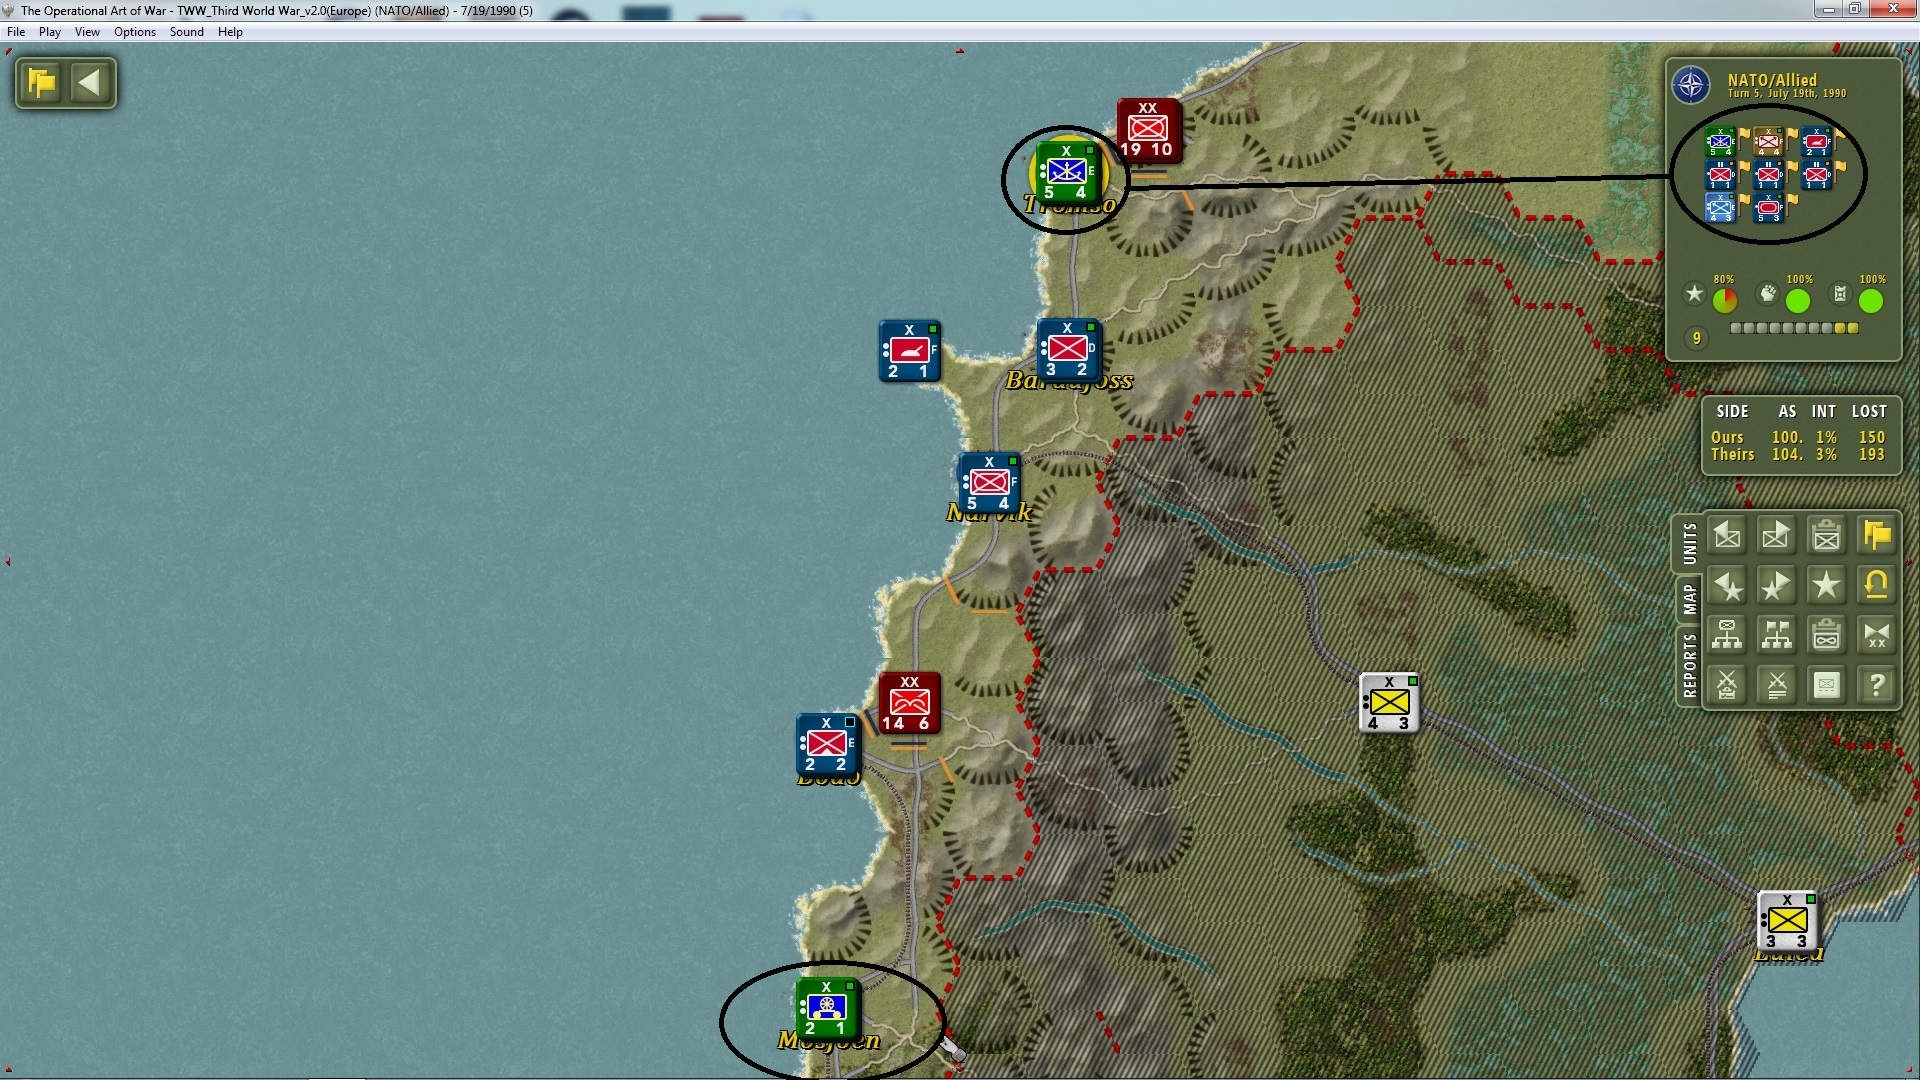Select the yellow 3-3 unit at Lulea

1787,921
